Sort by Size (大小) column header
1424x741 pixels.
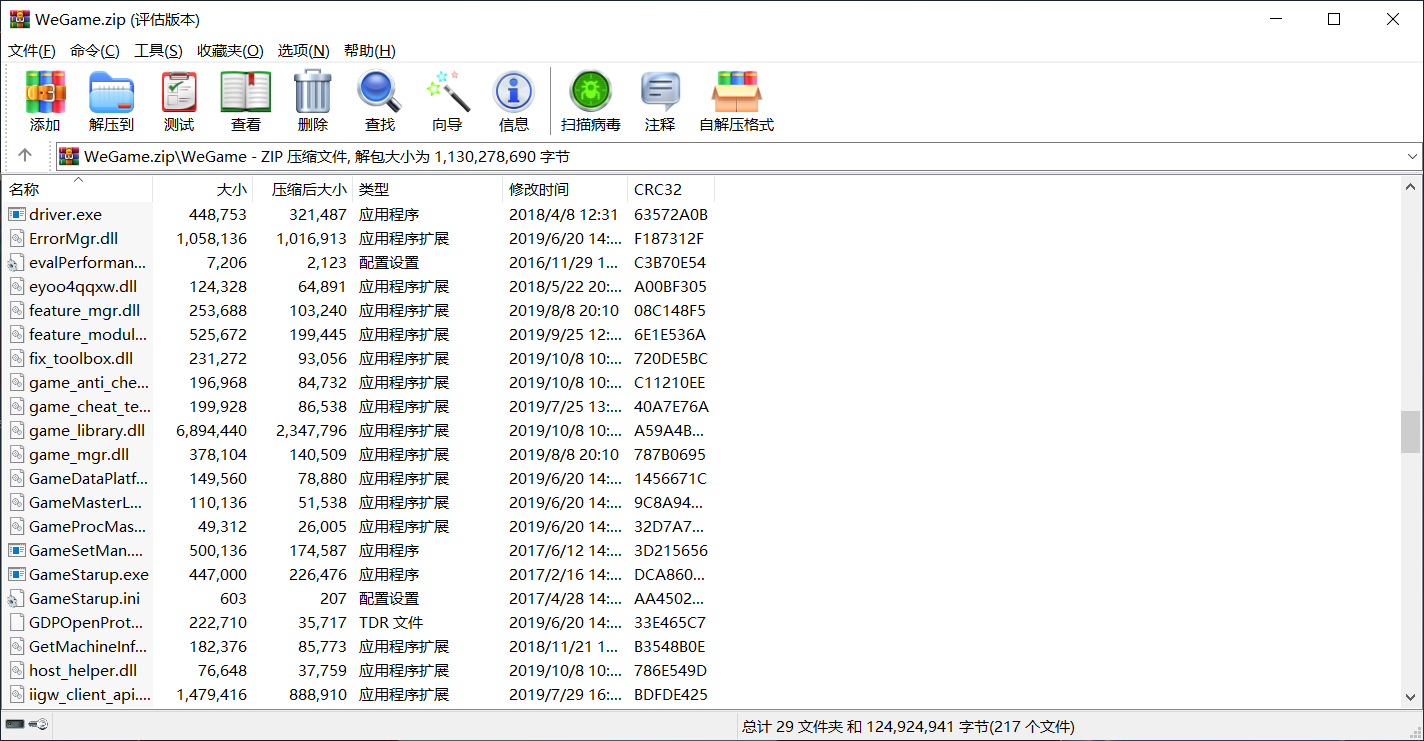click(x=203, y=189)
